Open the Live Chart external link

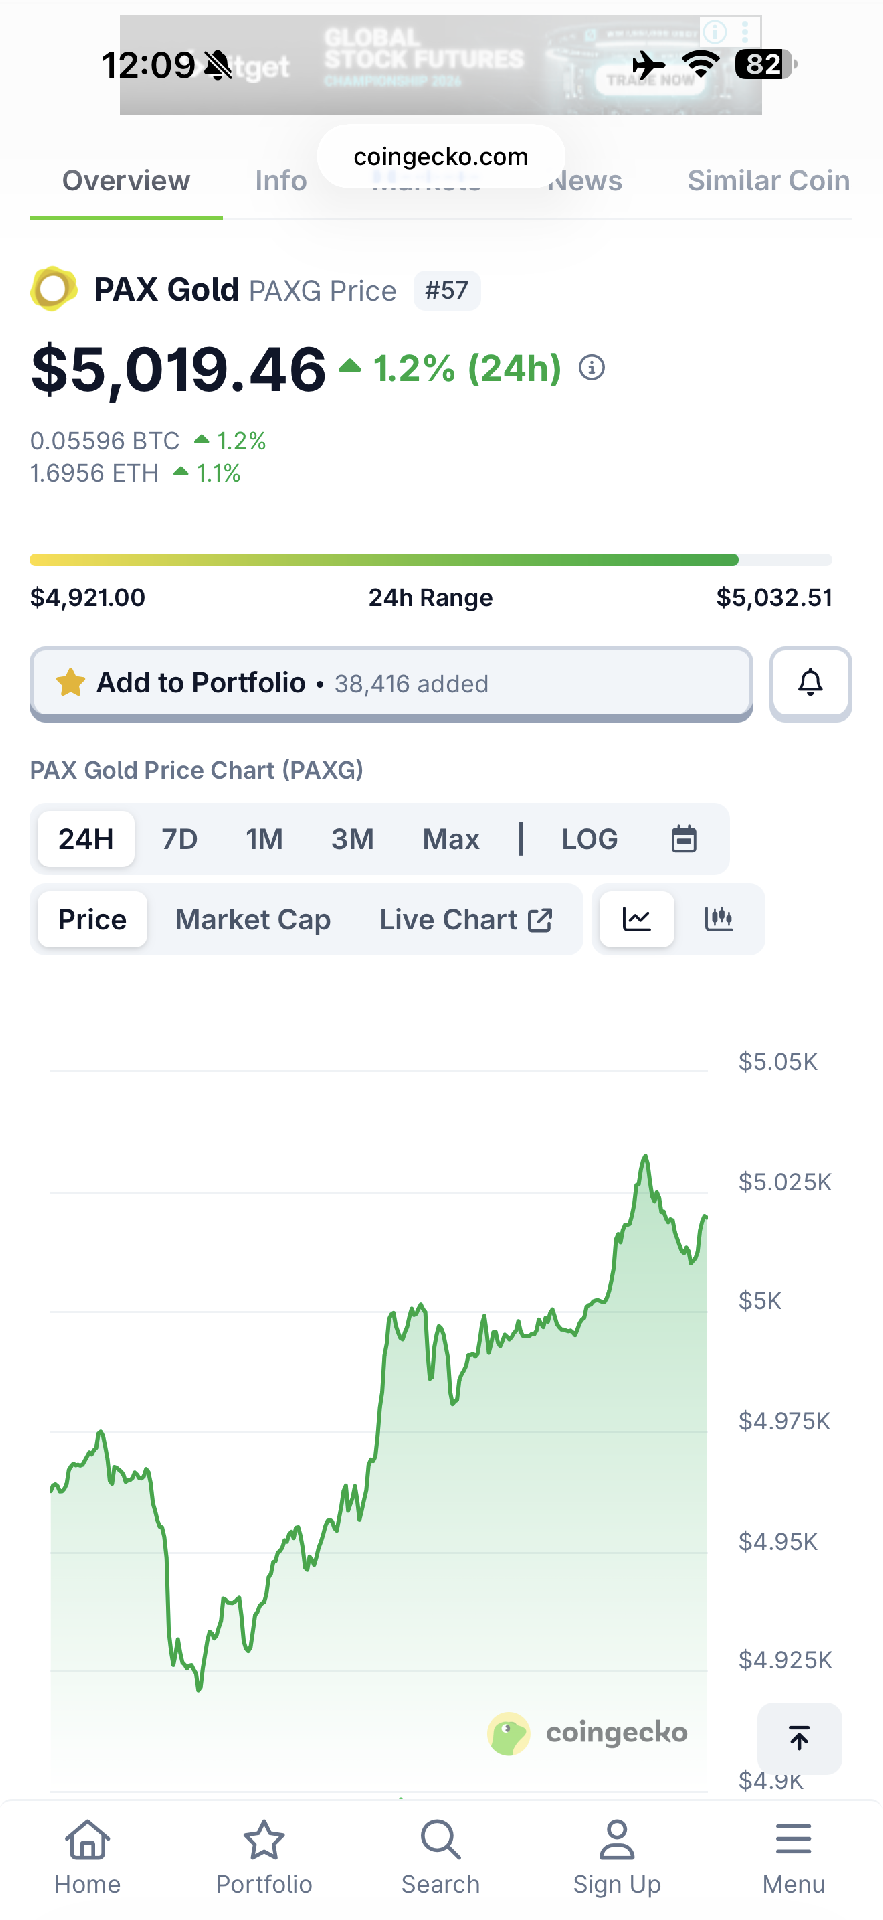pos(466,919)
